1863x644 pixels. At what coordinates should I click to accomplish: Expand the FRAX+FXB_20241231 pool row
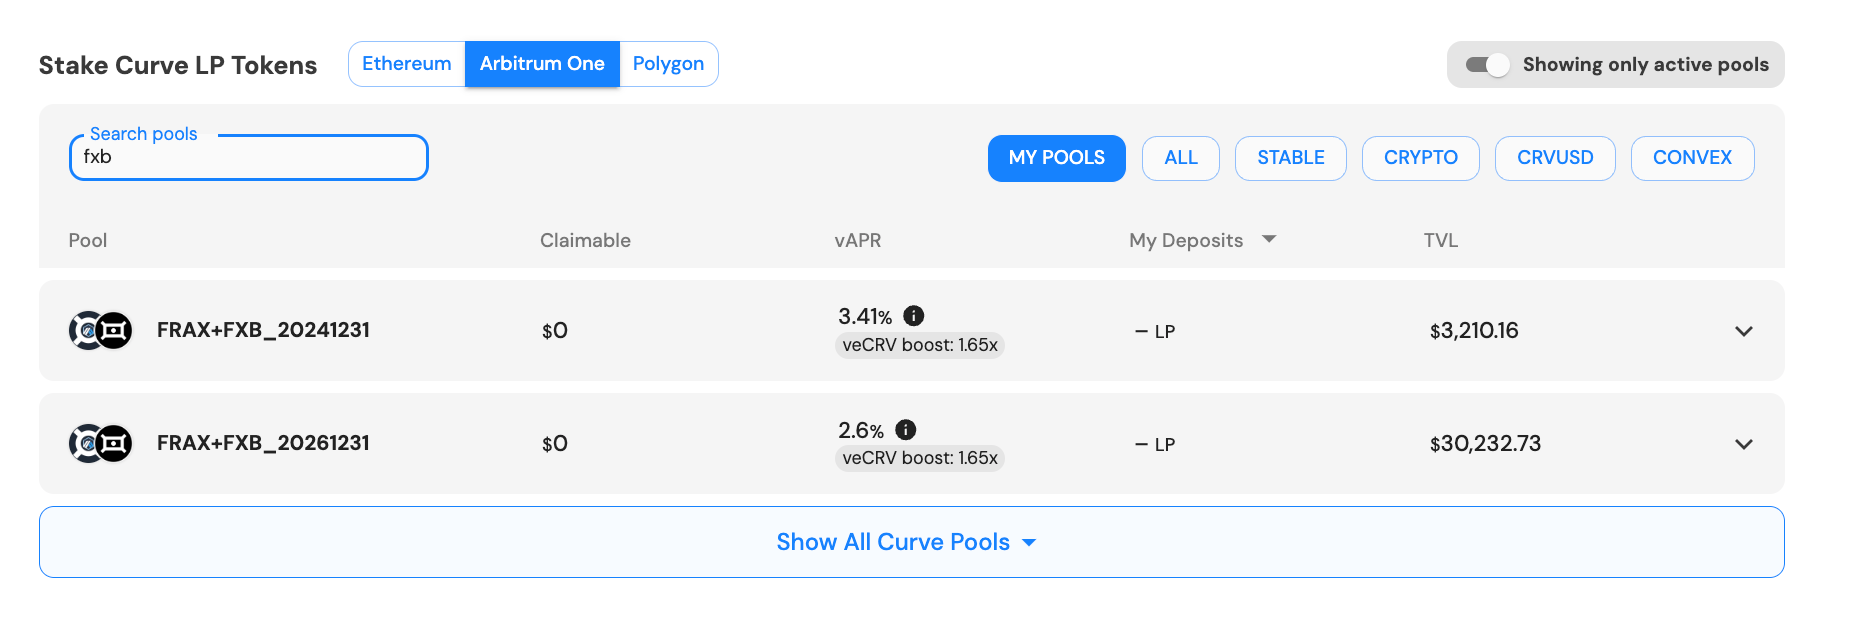pos(1743,331)
